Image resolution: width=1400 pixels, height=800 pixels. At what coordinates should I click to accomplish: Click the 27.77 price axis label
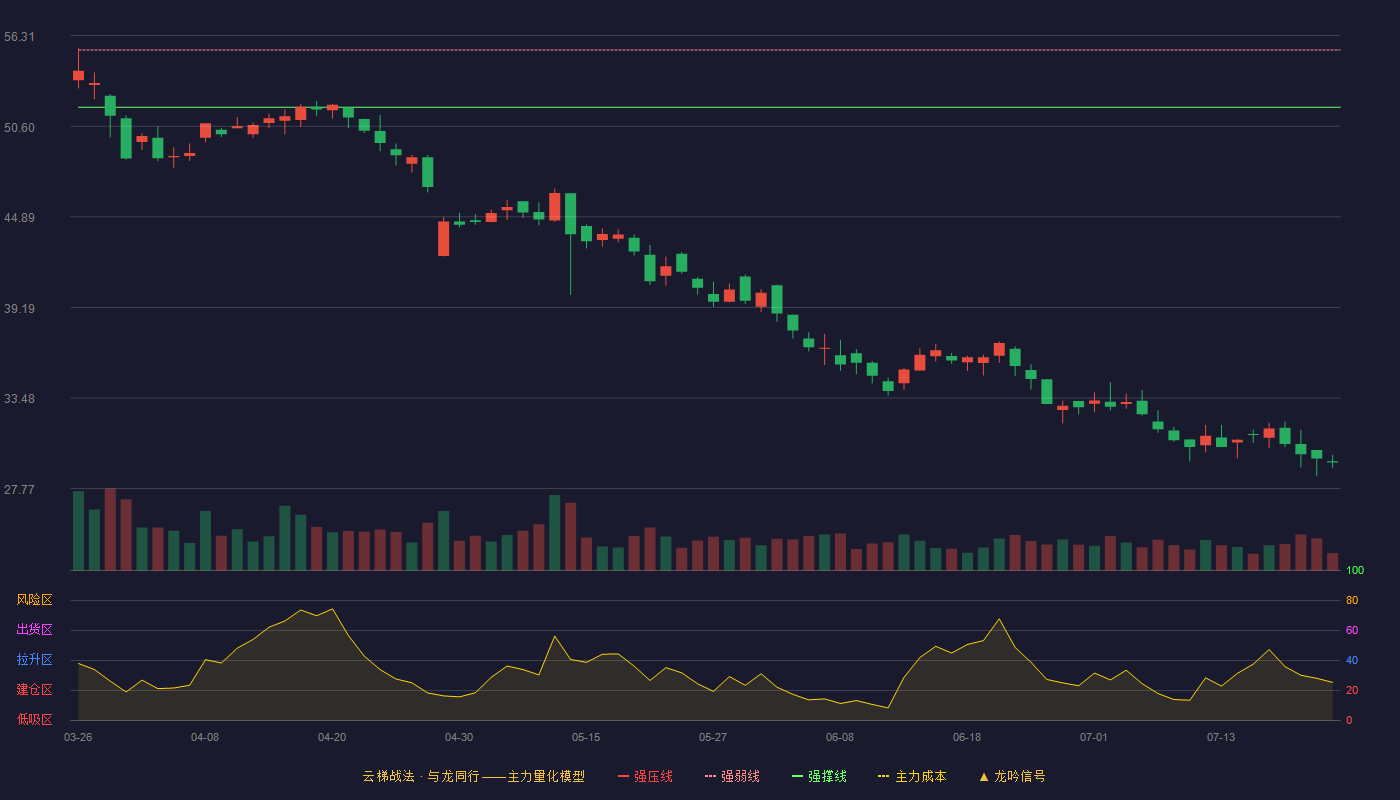[19, 490]
